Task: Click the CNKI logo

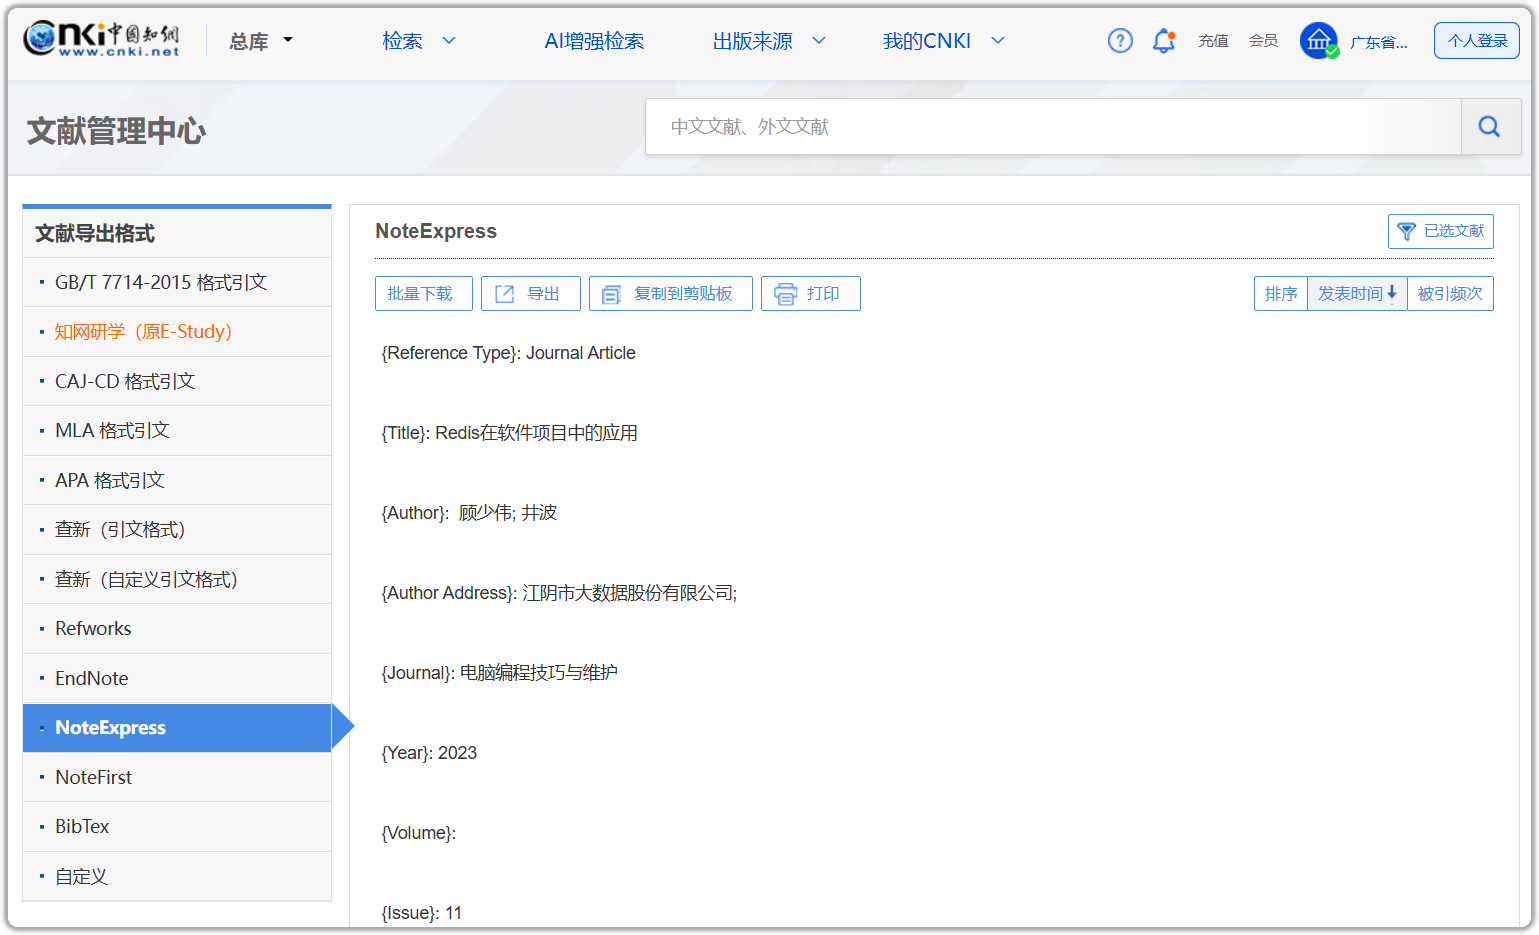Action: (101, 39)
